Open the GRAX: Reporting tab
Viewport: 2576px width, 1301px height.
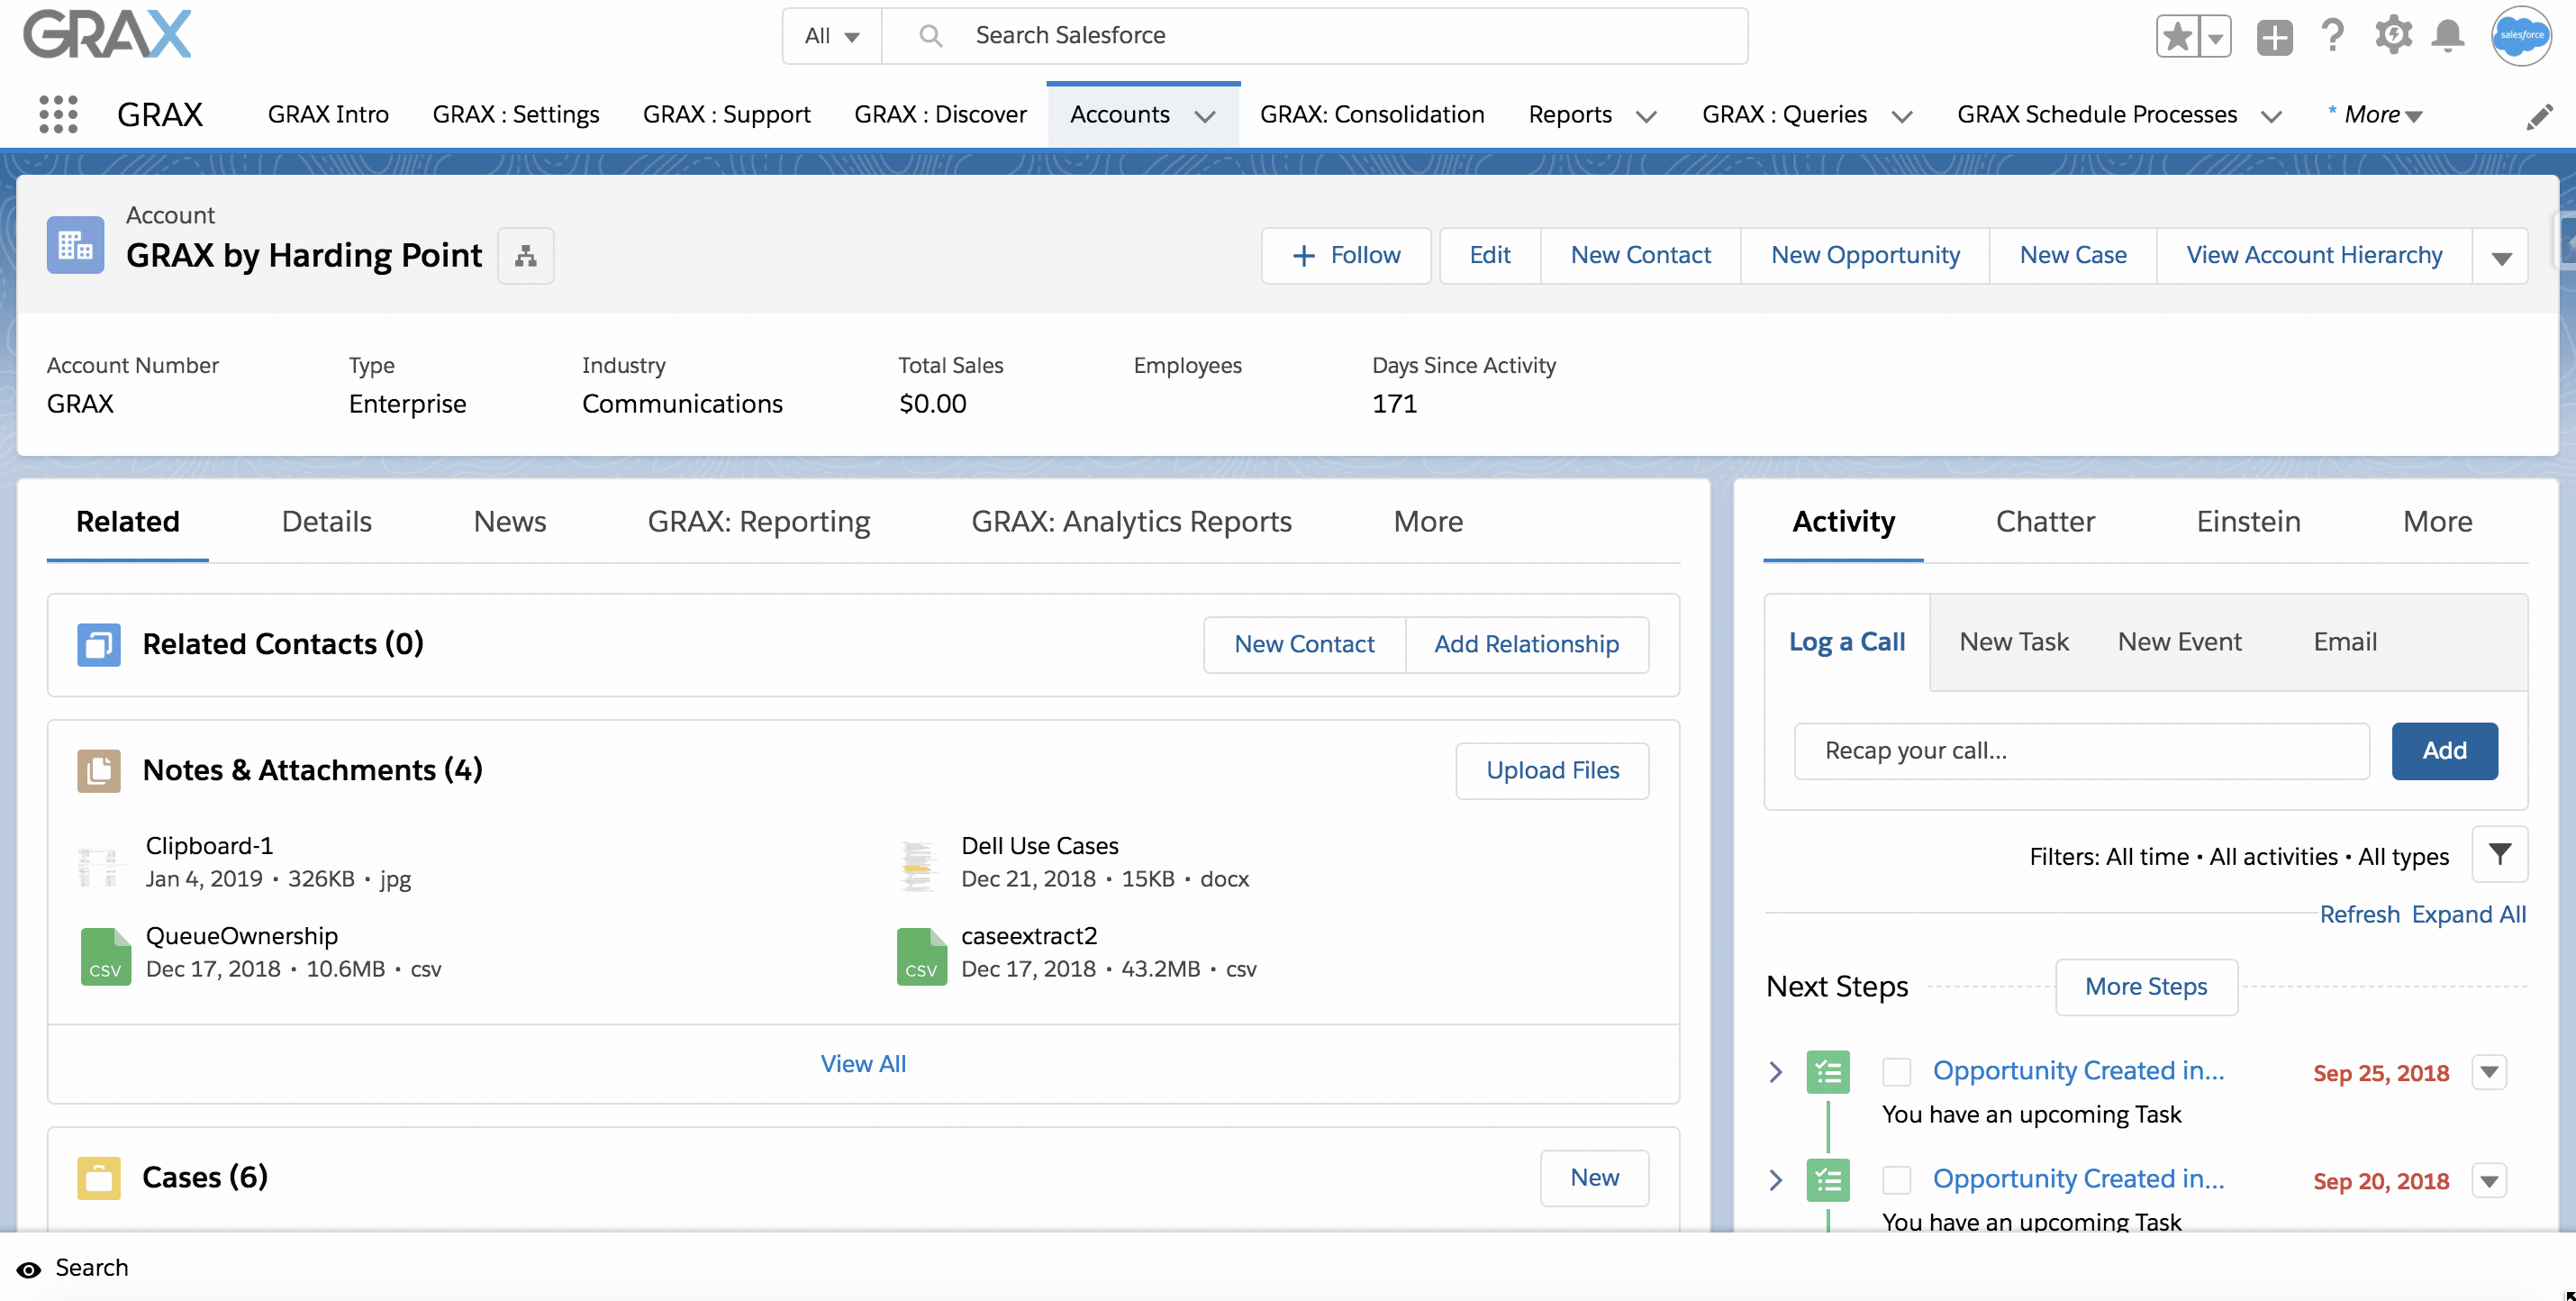click(x=759, y=522)
